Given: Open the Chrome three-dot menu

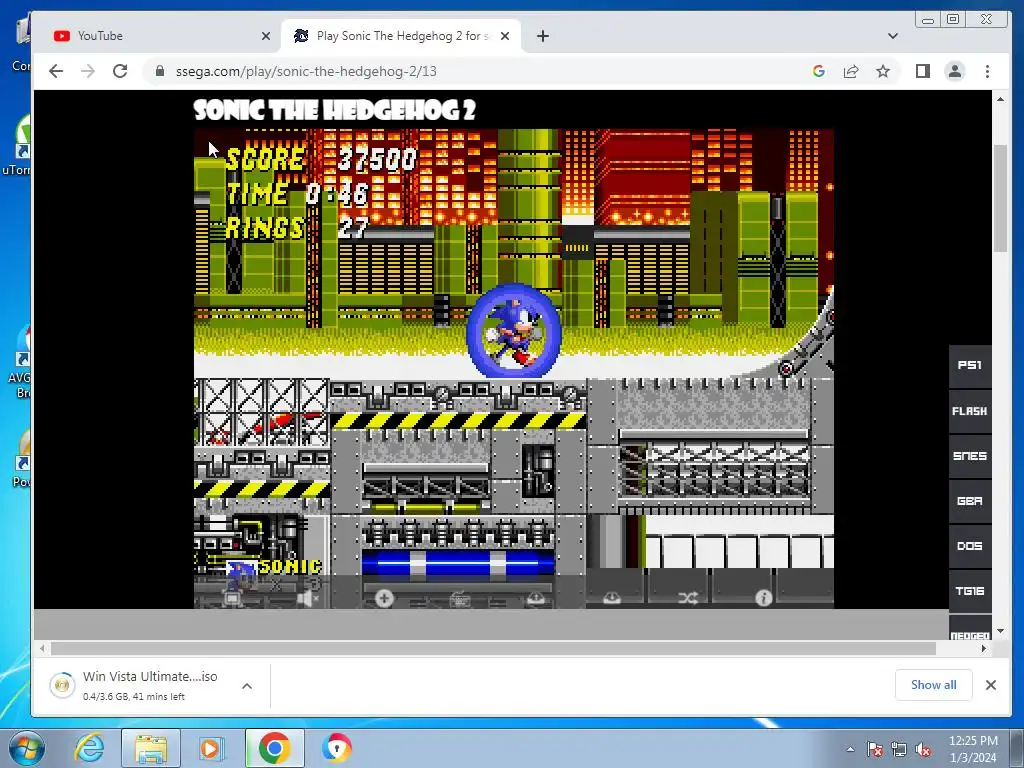Looking at the screenshot, I should [x=987, y=71].
